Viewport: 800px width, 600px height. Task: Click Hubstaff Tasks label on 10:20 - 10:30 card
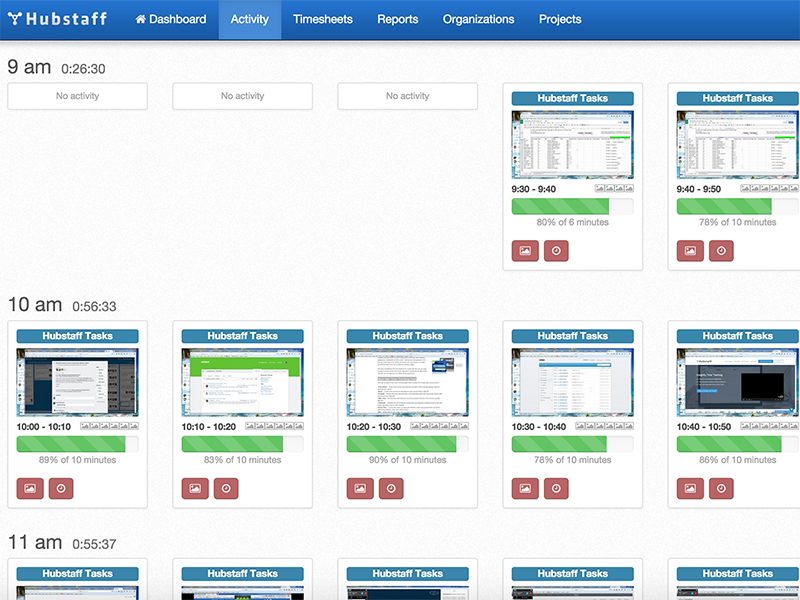pos(408,336)
